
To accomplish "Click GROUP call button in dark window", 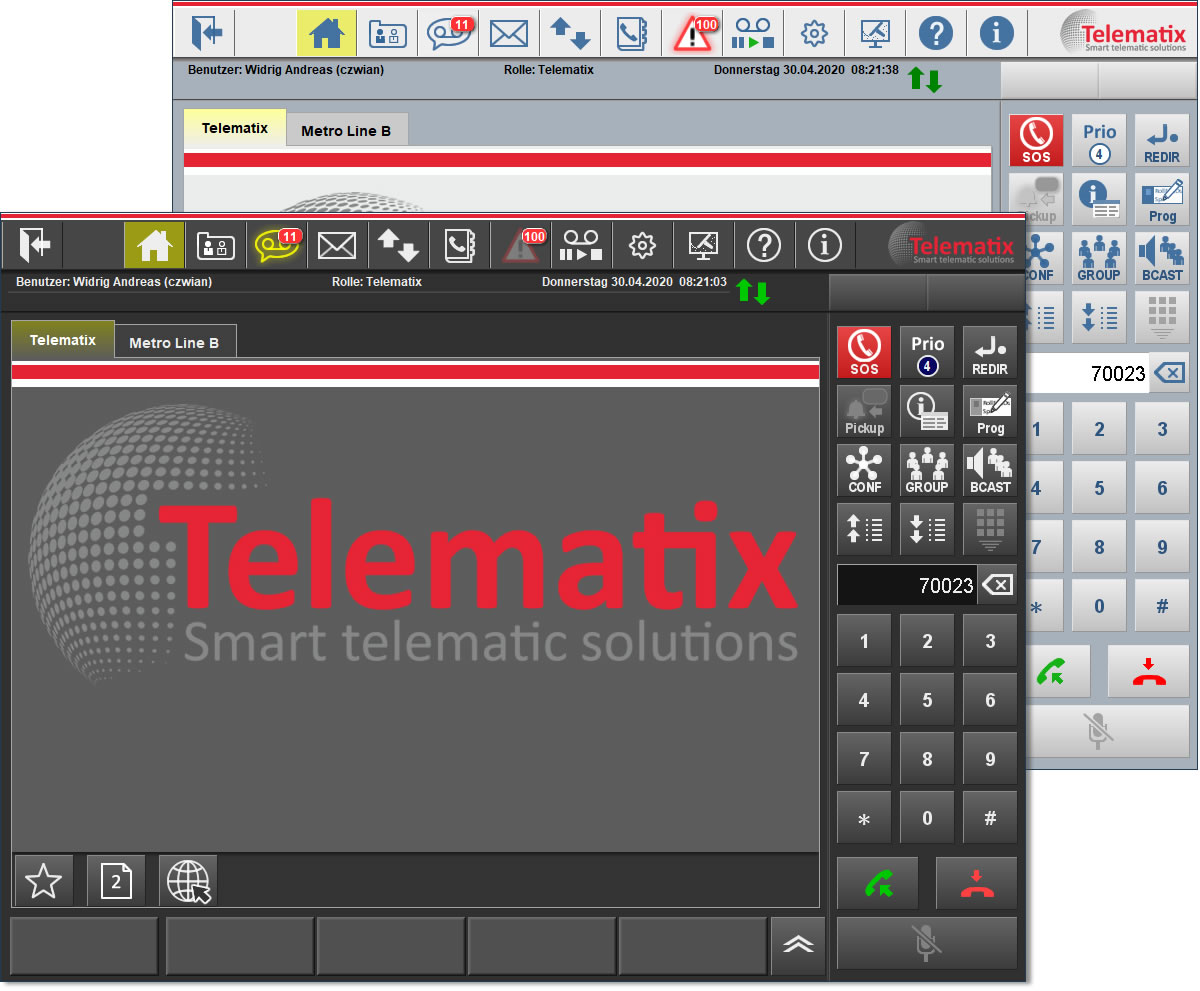I will pyautogui.click(x=927, y=470).
